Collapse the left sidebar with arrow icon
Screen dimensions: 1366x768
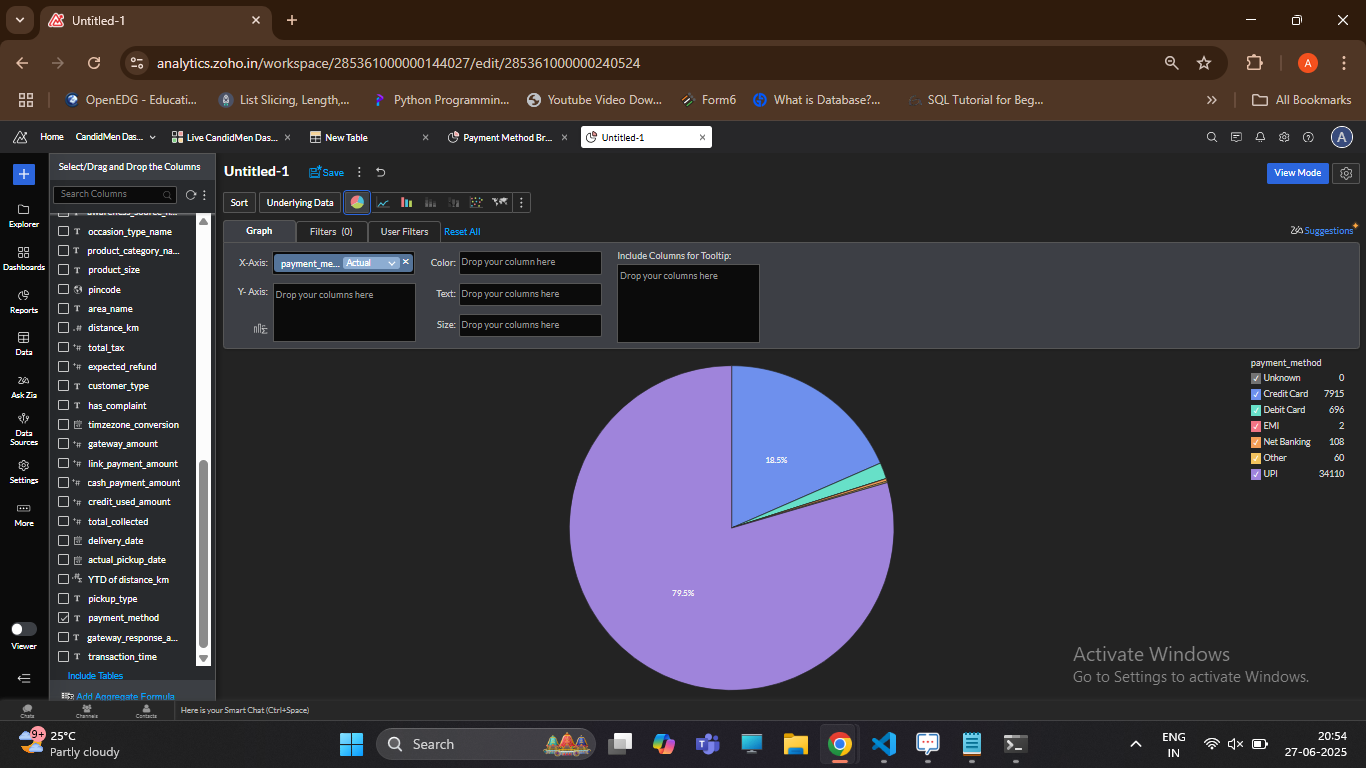point(24,678)
